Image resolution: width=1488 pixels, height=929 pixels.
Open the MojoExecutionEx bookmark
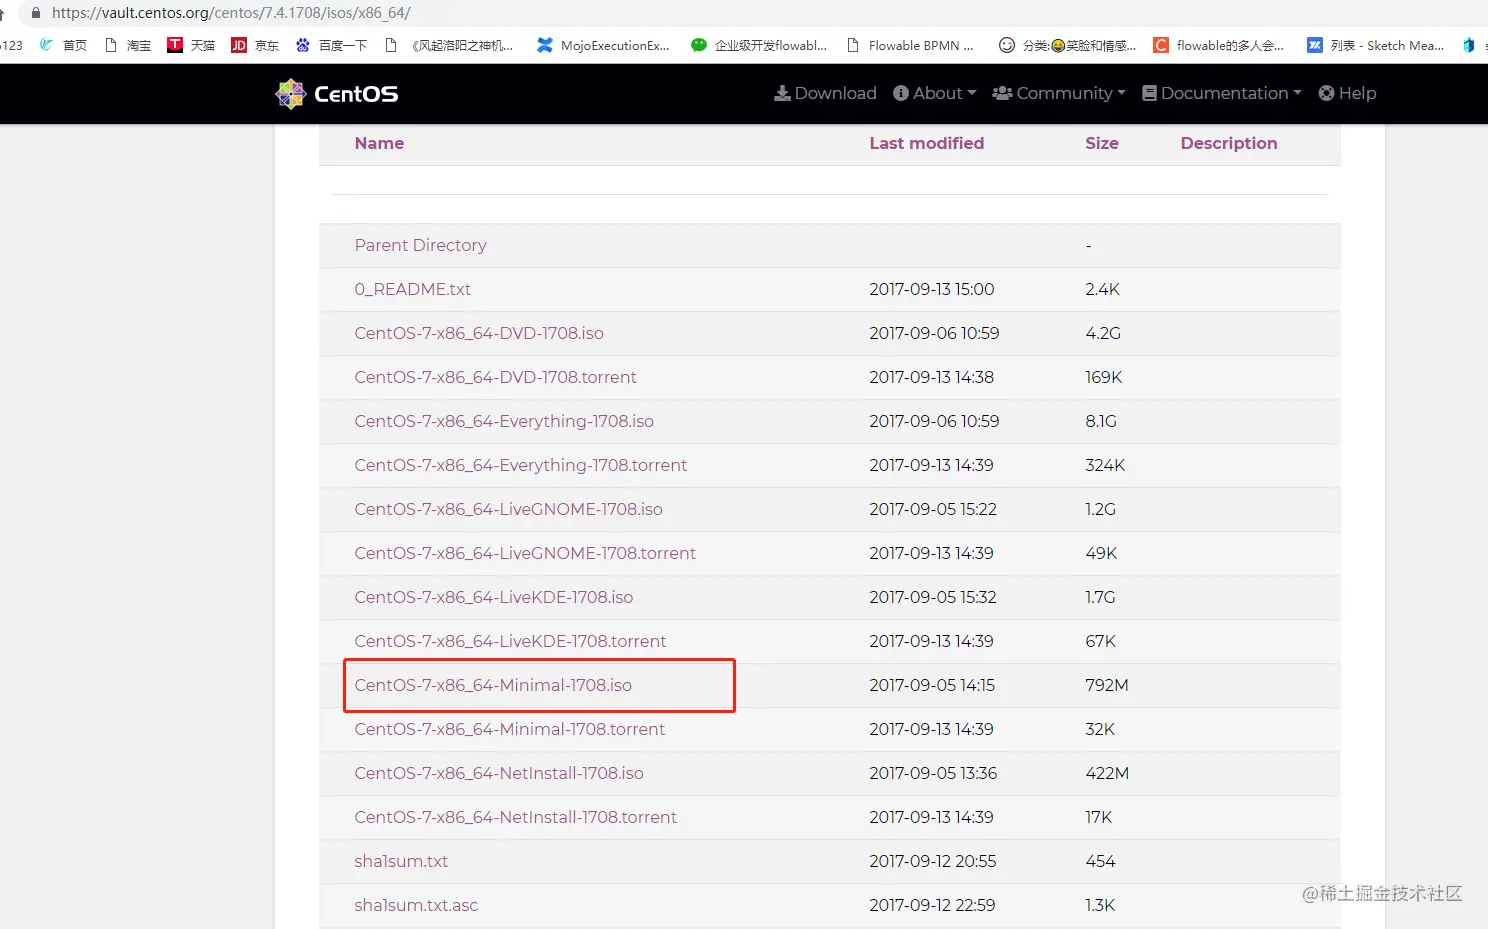click(x=603, y=45)
